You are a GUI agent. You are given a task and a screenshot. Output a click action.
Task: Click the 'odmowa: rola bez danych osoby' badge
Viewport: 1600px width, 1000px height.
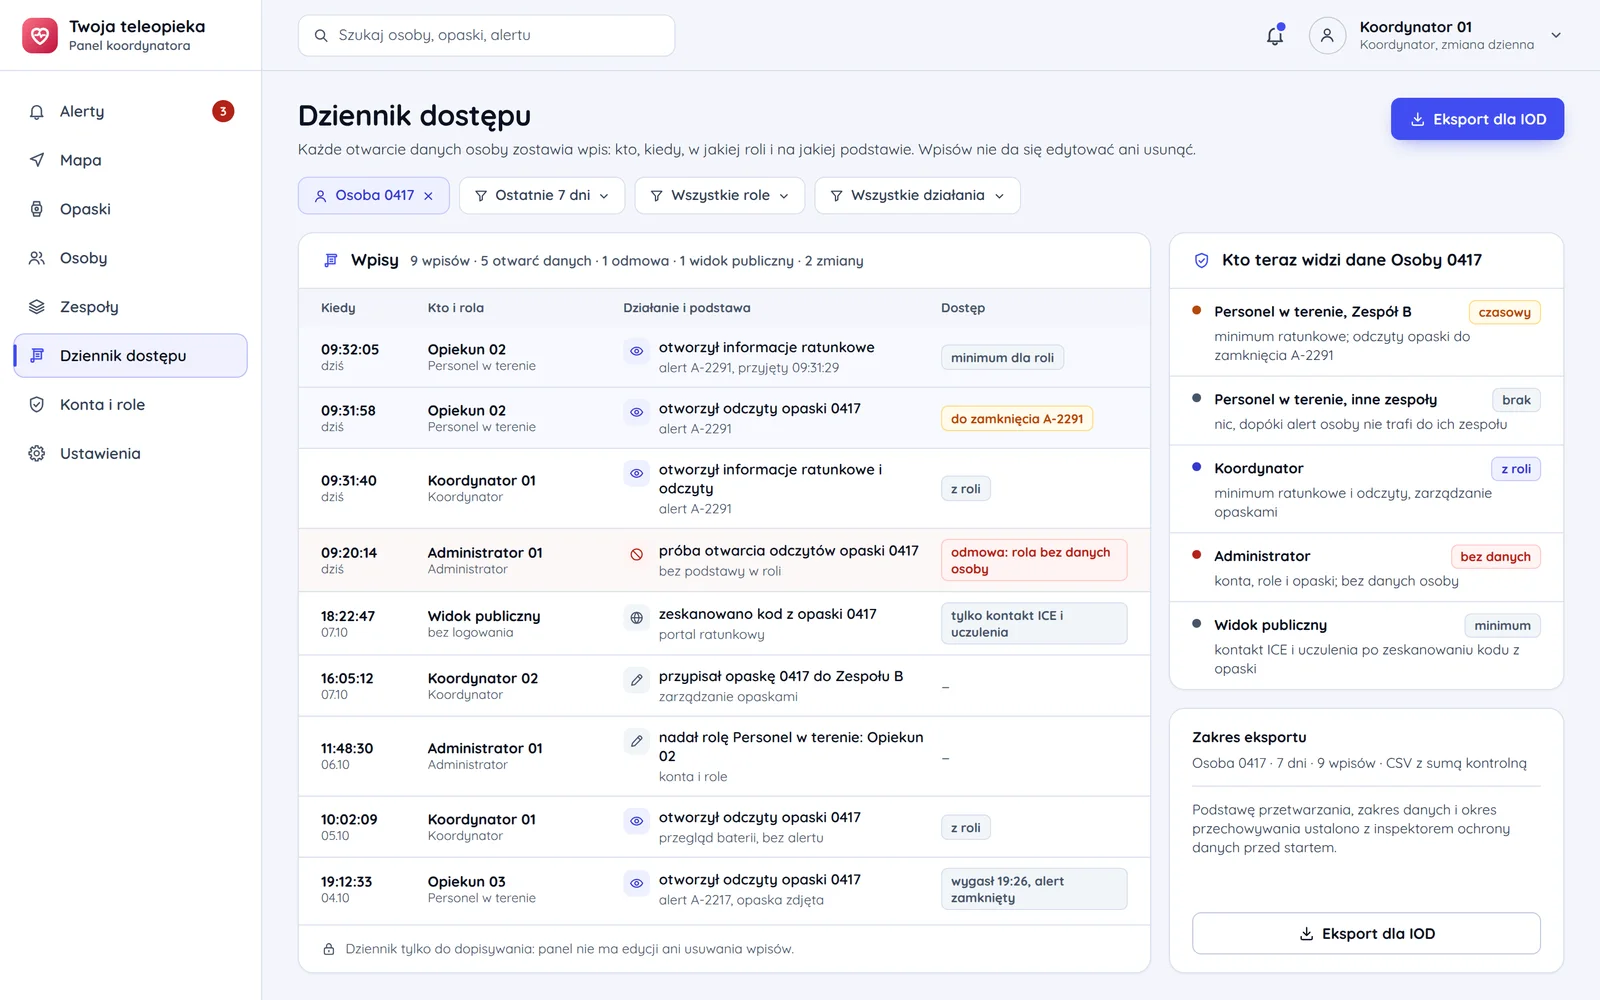(1034, 560)
